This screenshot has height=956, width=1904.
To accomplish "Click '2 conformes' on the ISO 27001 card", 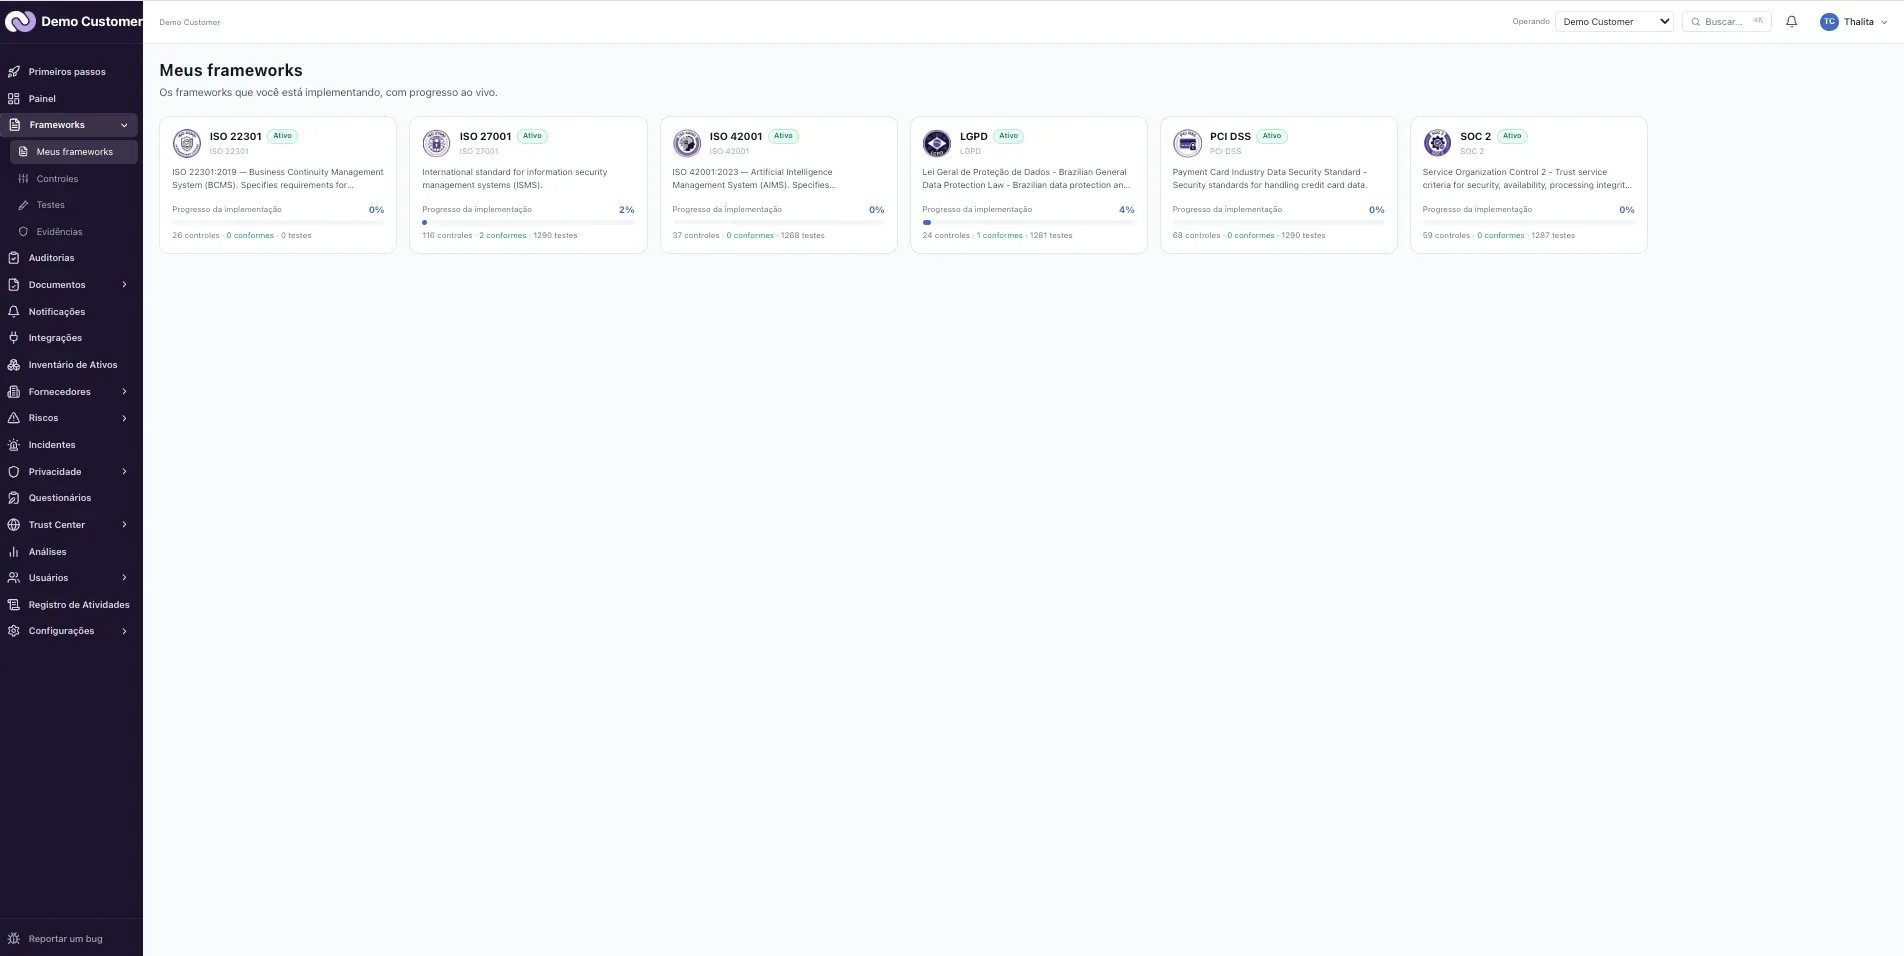I will [x=503, y=236].
